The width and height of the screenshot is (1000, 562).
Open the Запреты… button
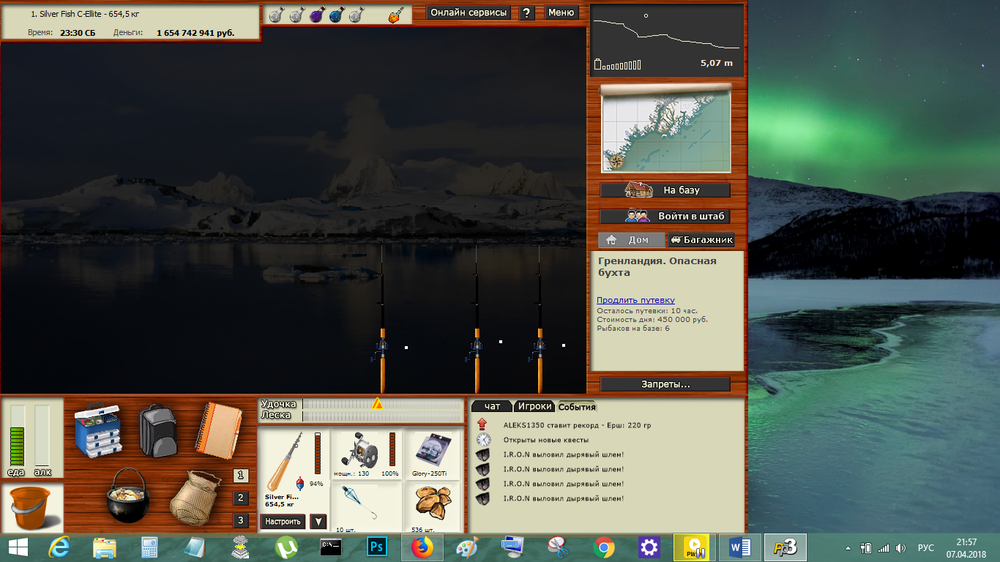tap(665, 384)
